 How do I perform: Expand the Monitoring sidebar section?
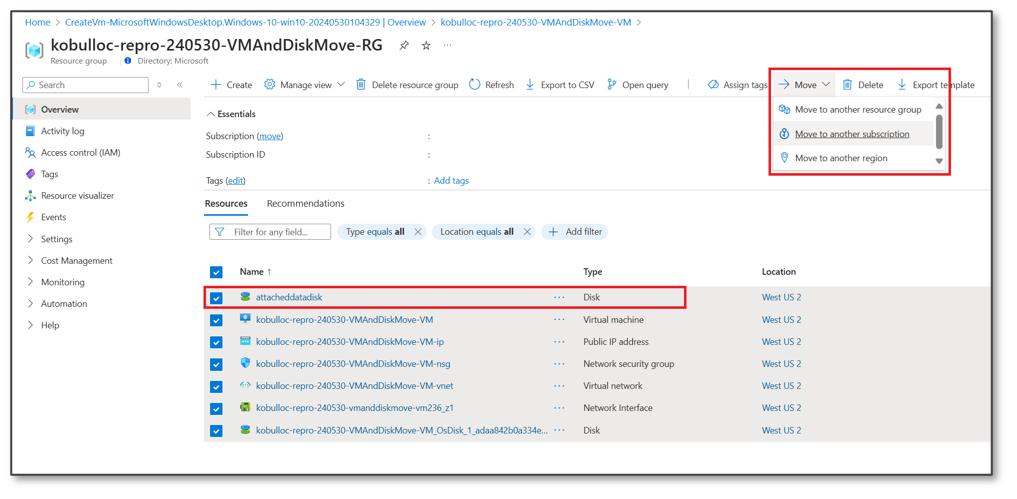click(x=30, y=282)
